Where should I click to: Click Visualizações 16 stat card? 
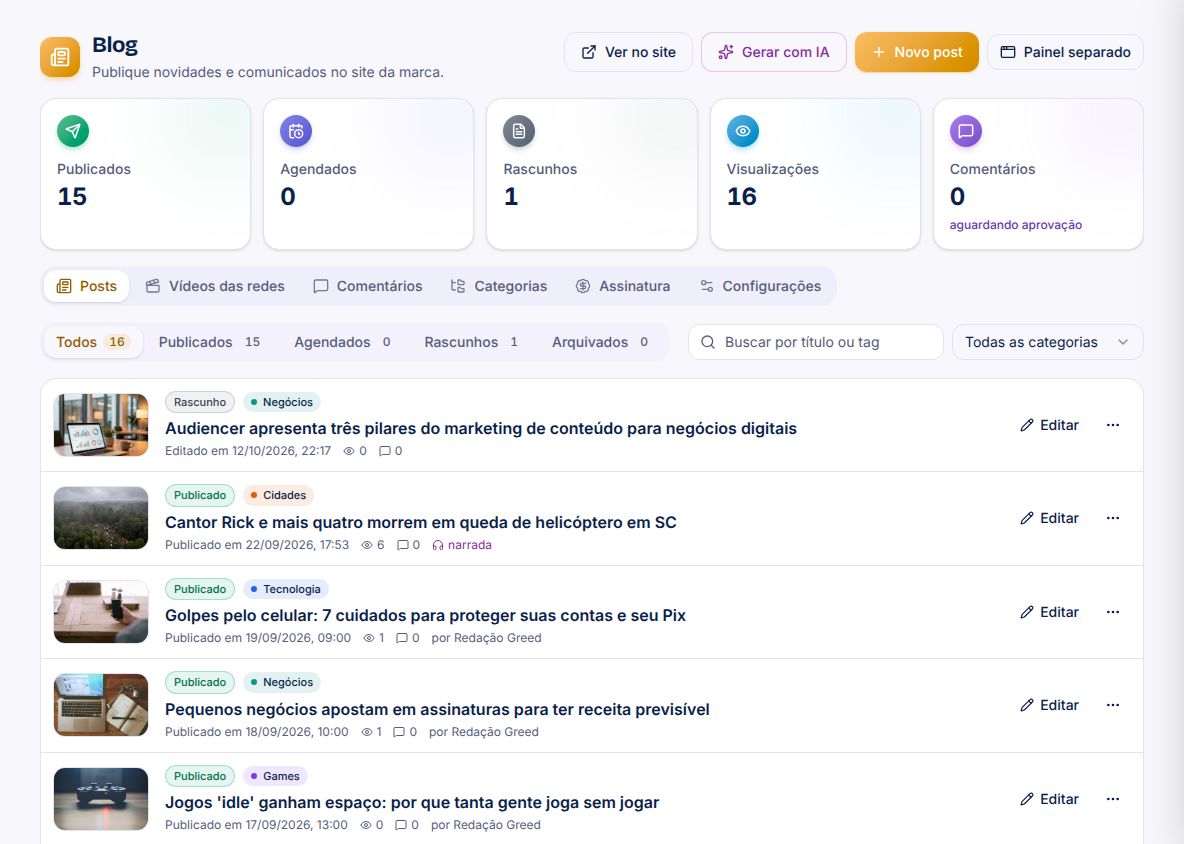(x=815, y=174)
